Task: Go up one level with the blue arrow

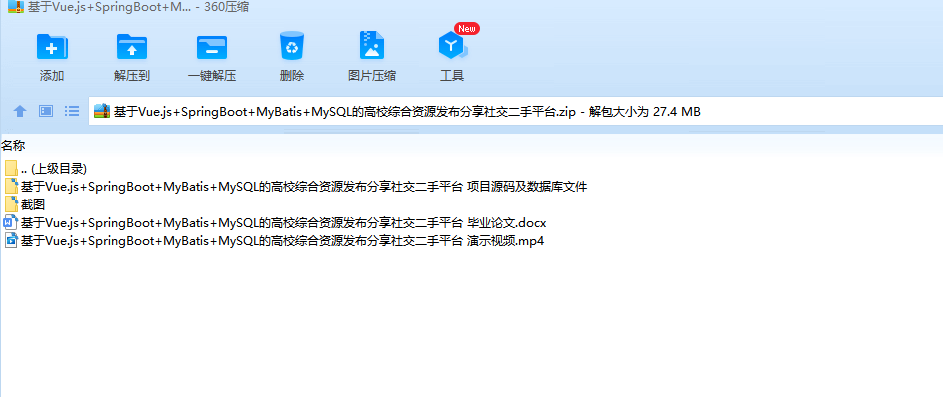Action: (20, 111)
